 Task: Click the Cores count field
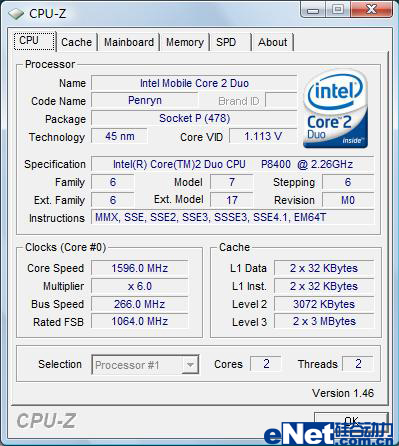[266, 364]
